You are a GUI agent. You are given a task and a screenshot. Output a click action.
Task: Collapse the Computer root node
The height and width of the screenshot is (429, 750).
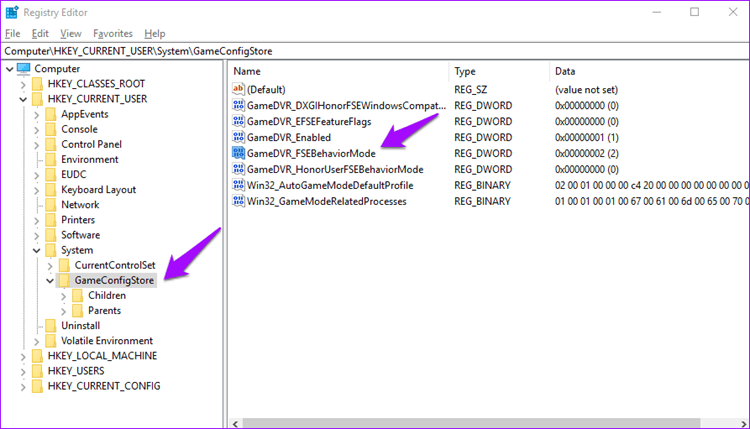coord(10,69)
